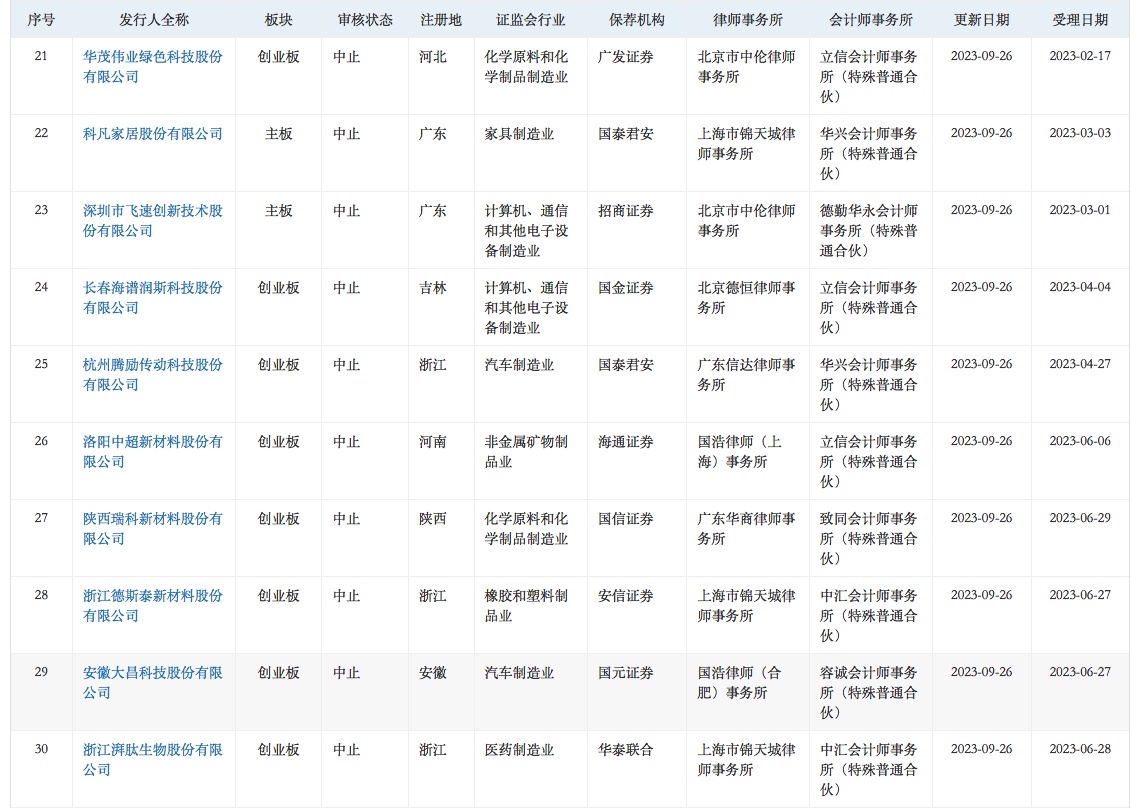Viewport: 1138px width, 812px height.
Task: Click the 注册地 column header
Action: tap(441, 20)
